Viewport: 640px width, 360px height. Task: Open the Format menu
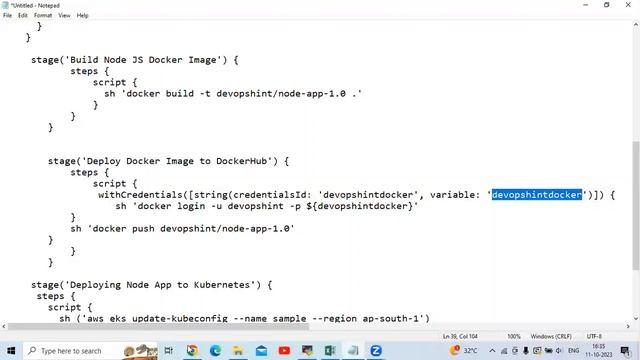(43, 16)
